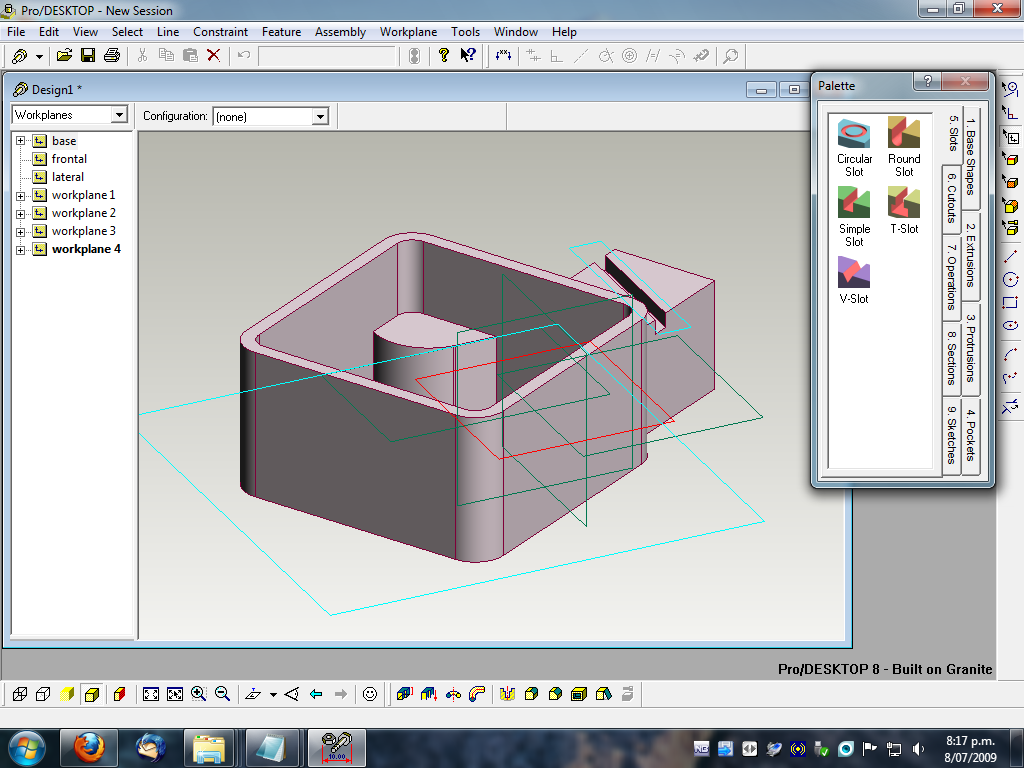Open the Feature menu
The image size is (1024, 768).
[x=281, y=31]
